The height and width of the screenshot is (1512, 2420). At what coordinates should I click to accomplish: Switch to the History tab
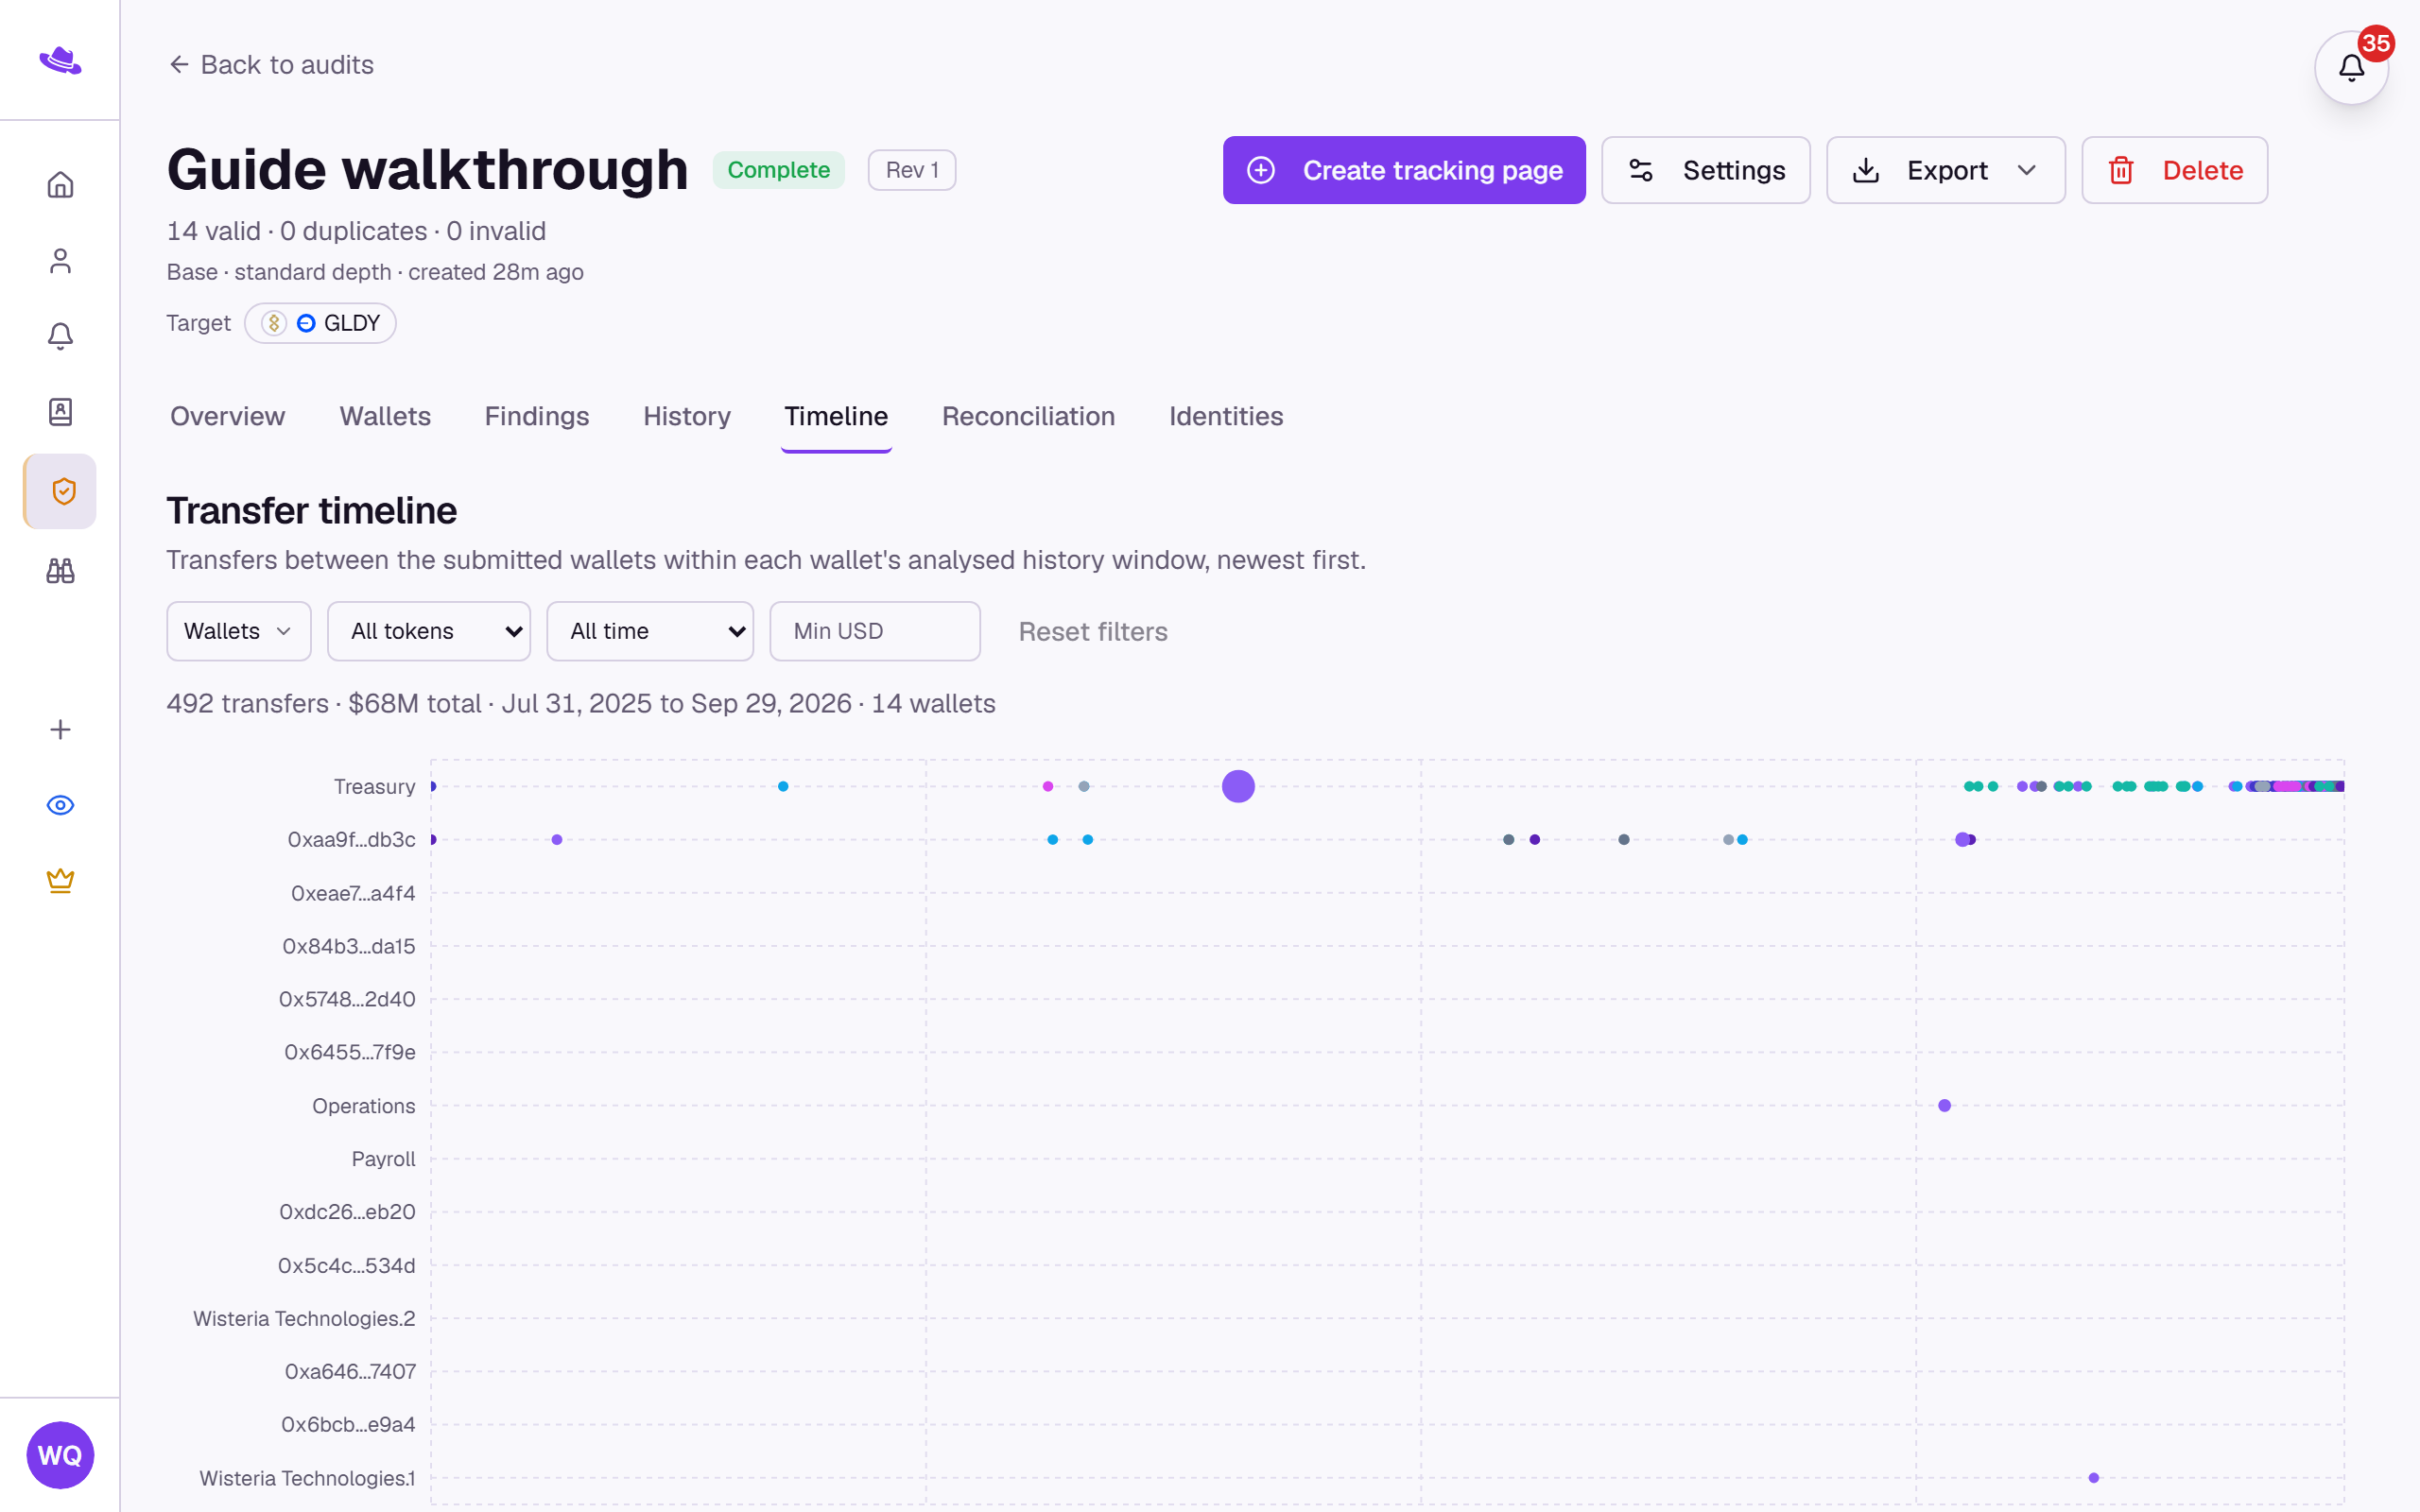tap(687, 416)
